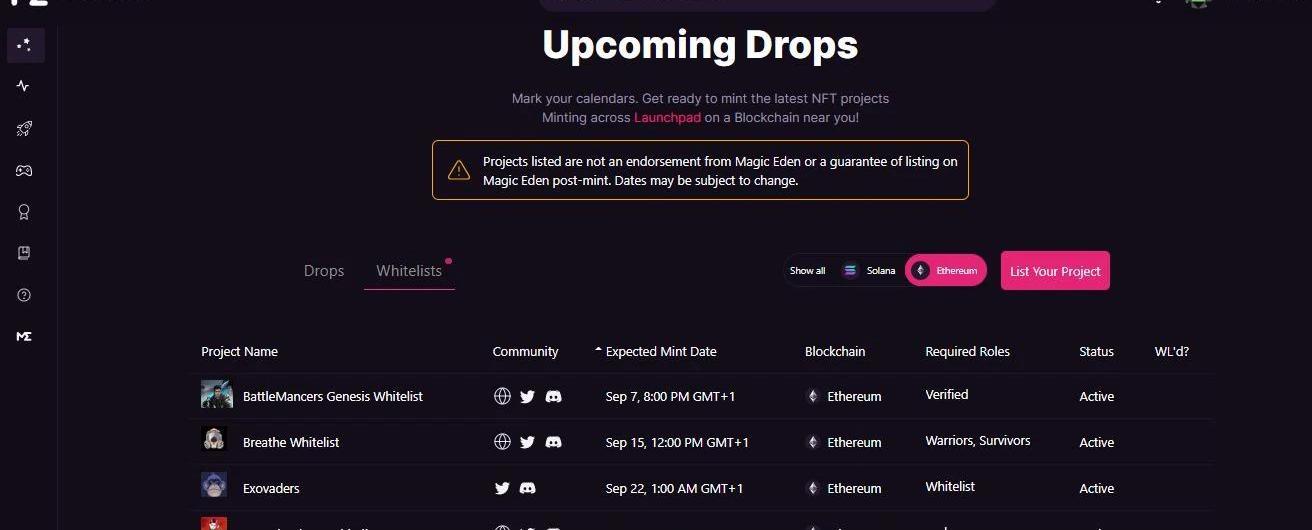
Task: Select the Ethereum blockchain filter
Action: tap(946, 271)
